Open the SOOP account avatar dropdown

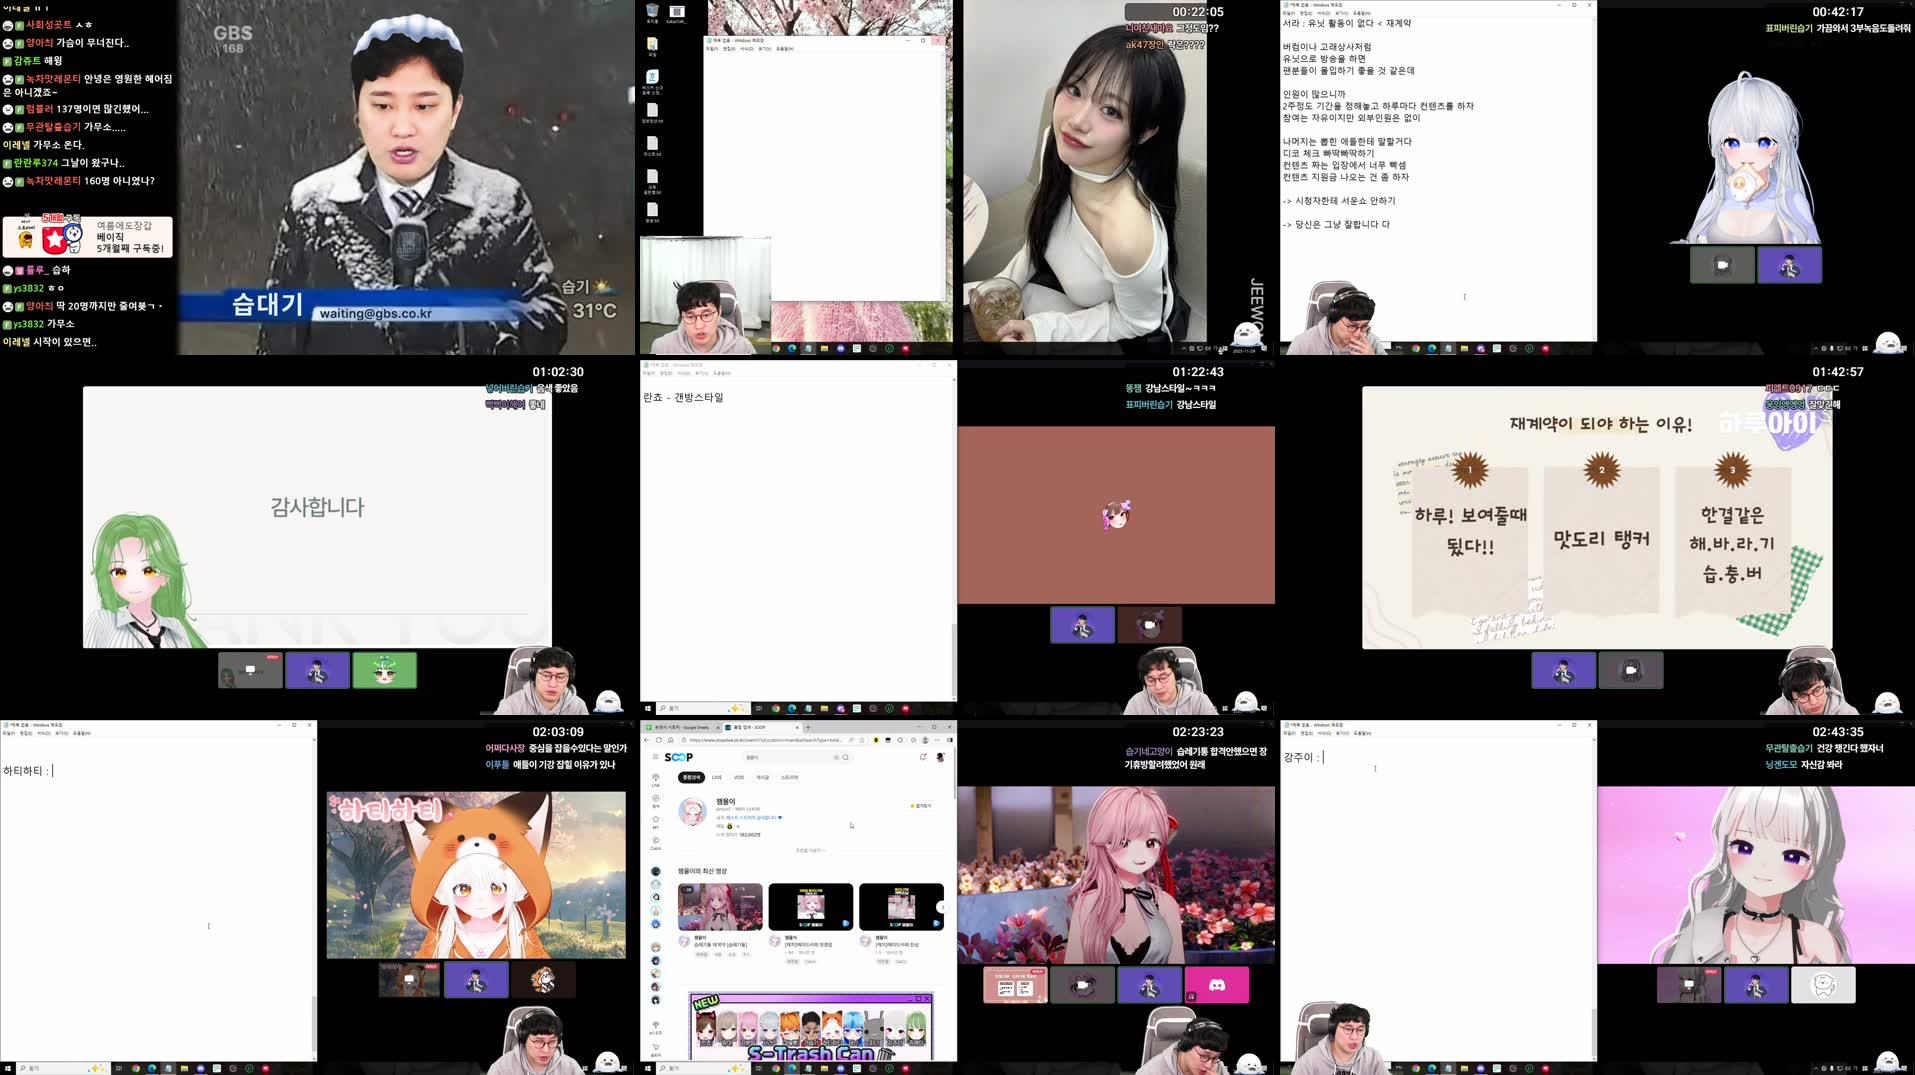(940, 758)
